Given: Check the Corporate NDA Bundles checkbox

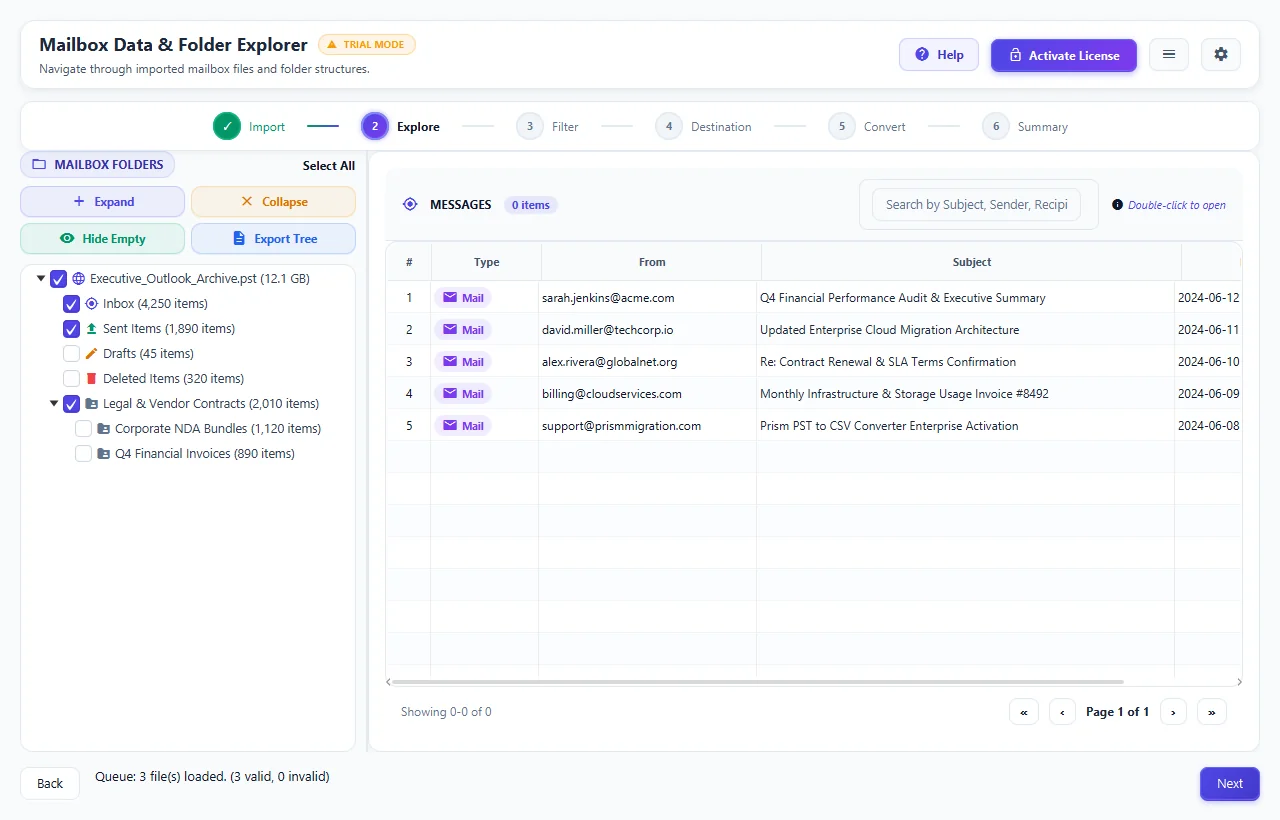Looking at the screenshot, I should point(84,429).
